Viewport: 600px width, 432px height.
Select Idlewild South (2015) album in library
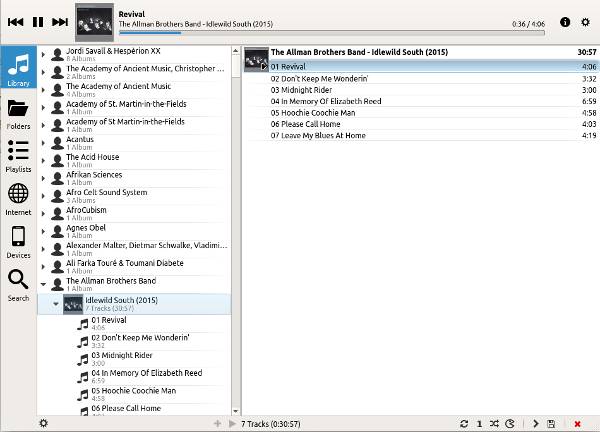134,304
